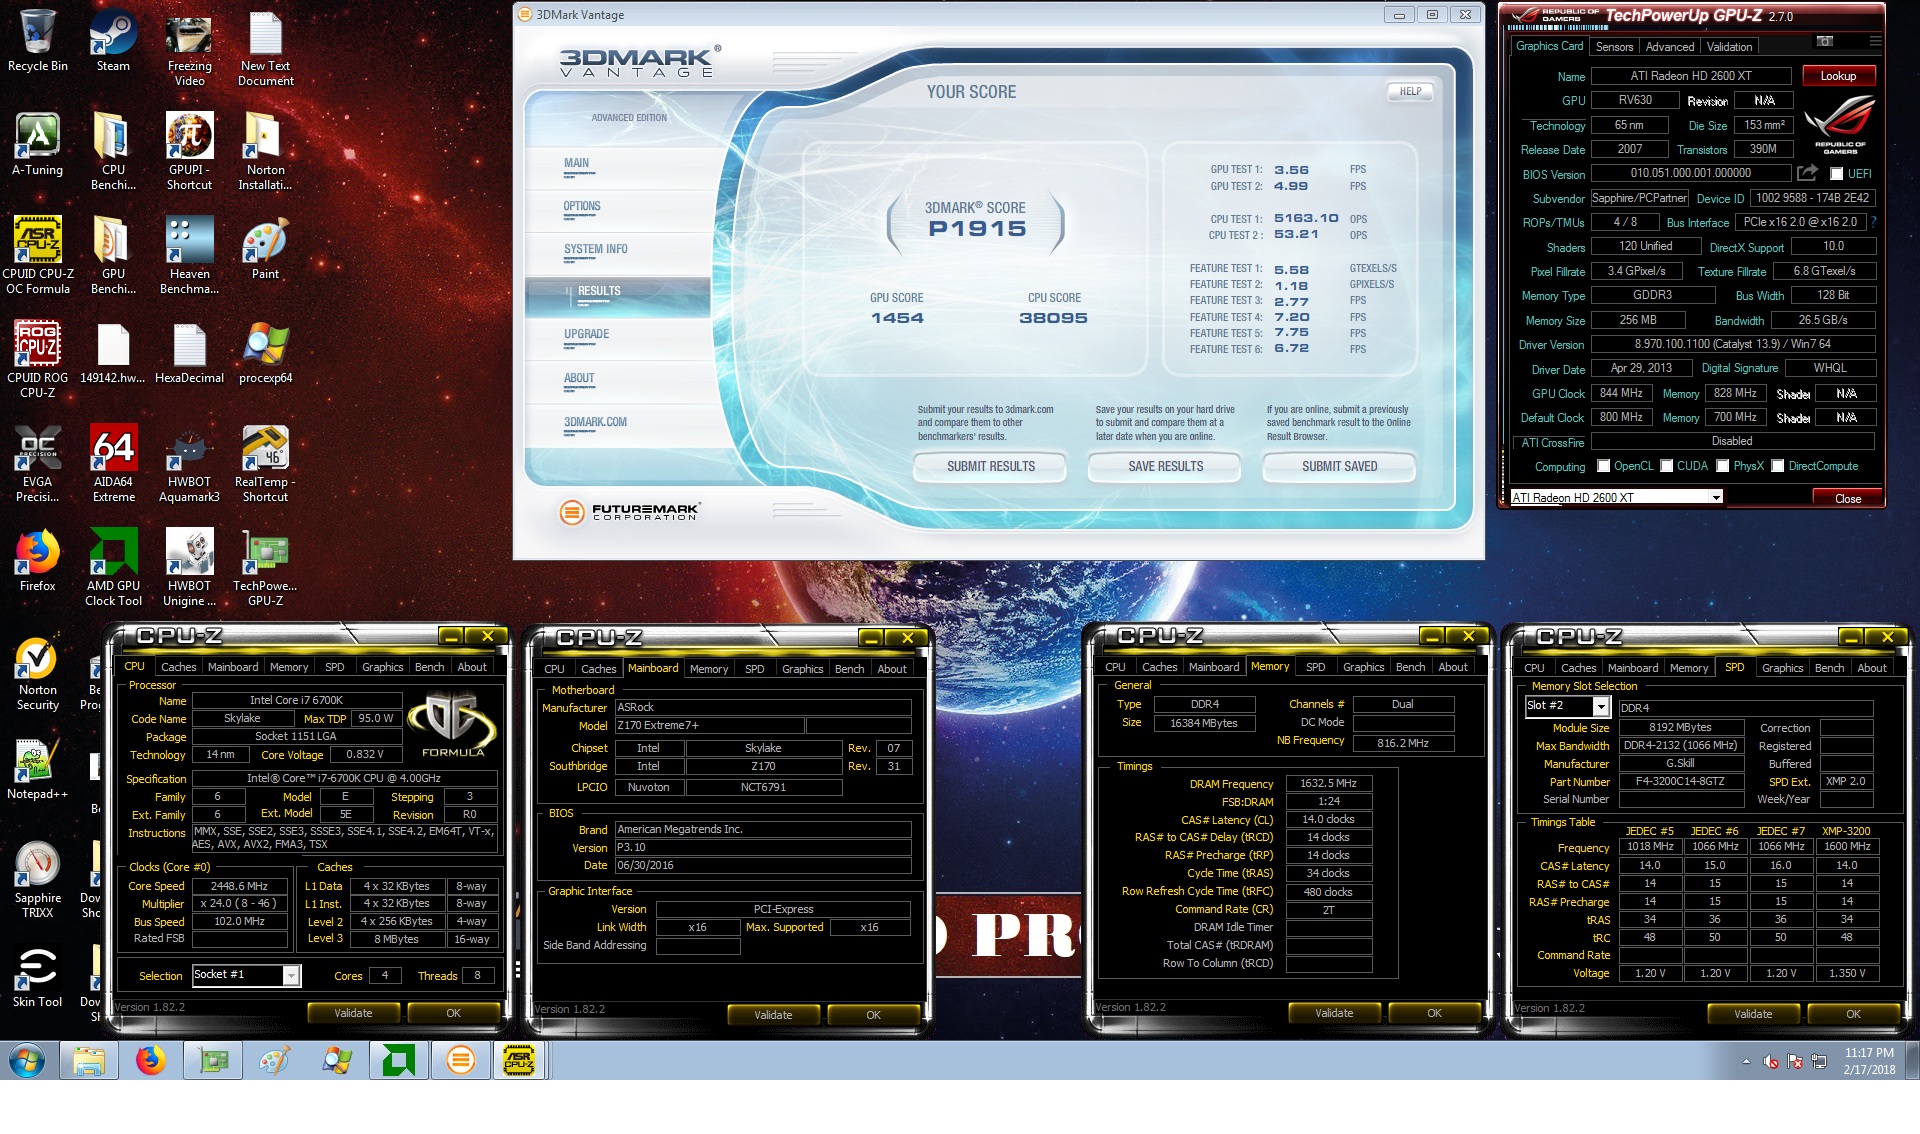
Task: Show hidden tray icons arrow
Action: pyautogui.click(x=1746, y=1061)
